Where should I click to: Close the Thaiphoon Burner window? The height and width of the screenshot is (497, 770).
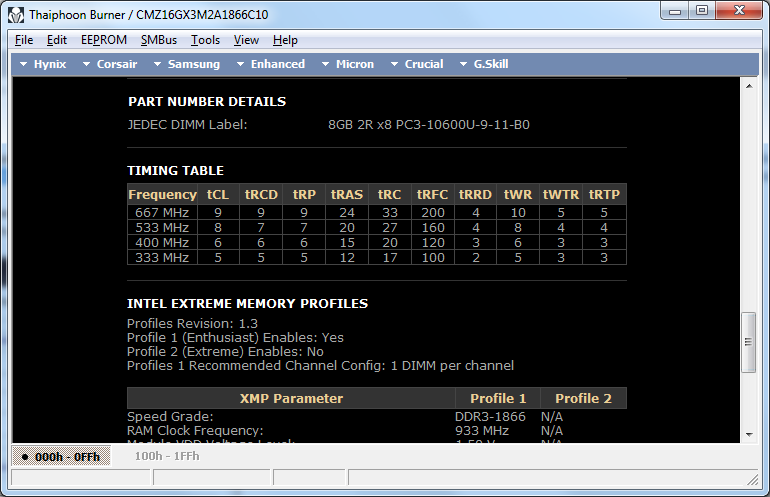tap(739, 11)
